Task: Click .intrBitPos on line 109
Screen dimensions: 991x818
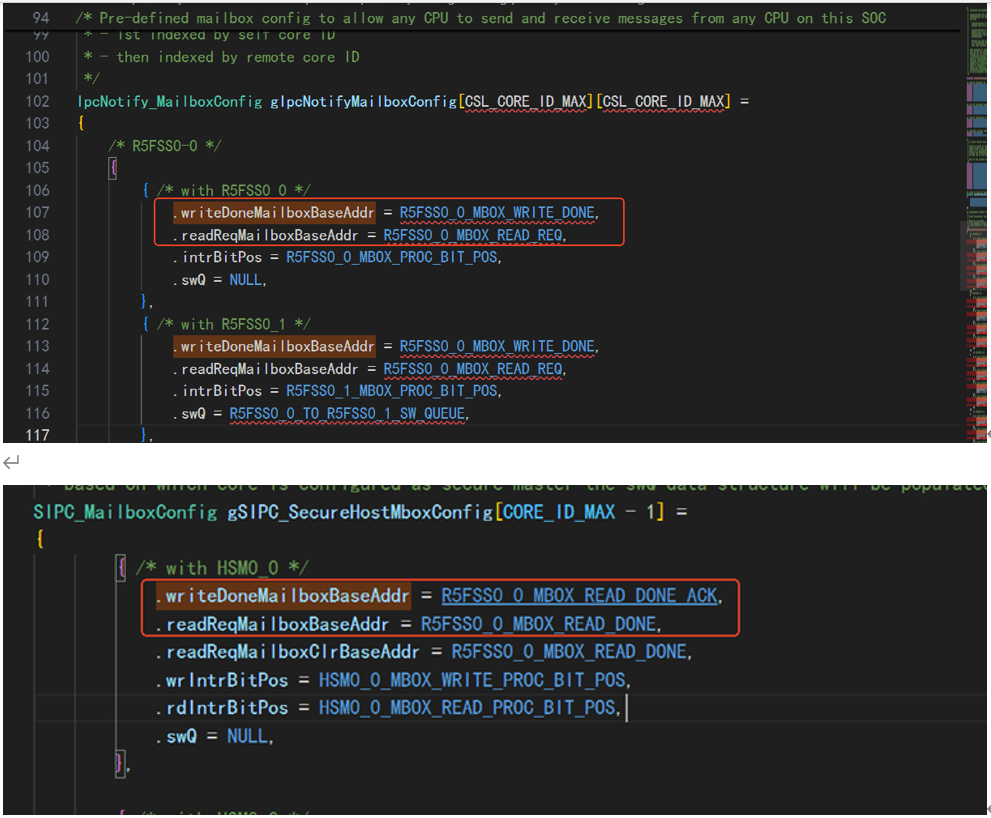Action: (x=217, y=257)
